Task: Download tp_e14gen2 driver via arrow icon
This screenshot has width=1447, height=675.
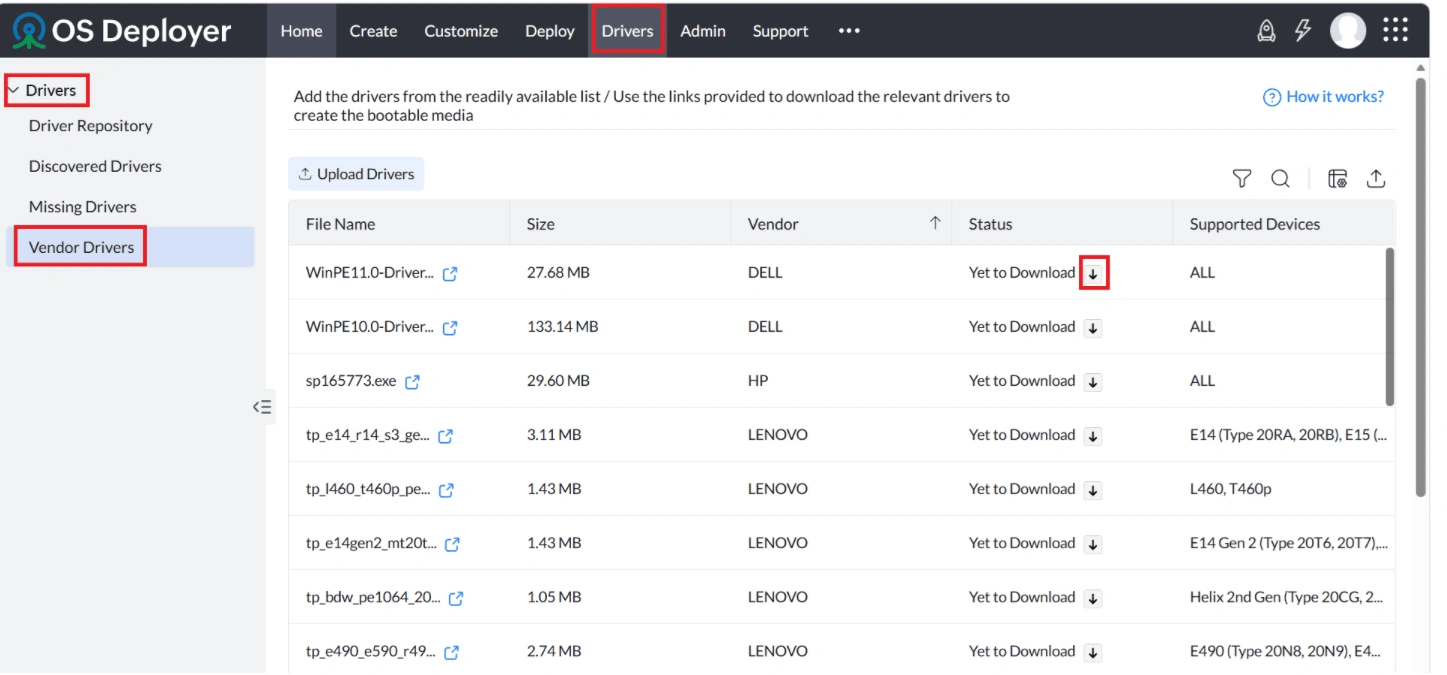Action: [x=1094, y=544]
